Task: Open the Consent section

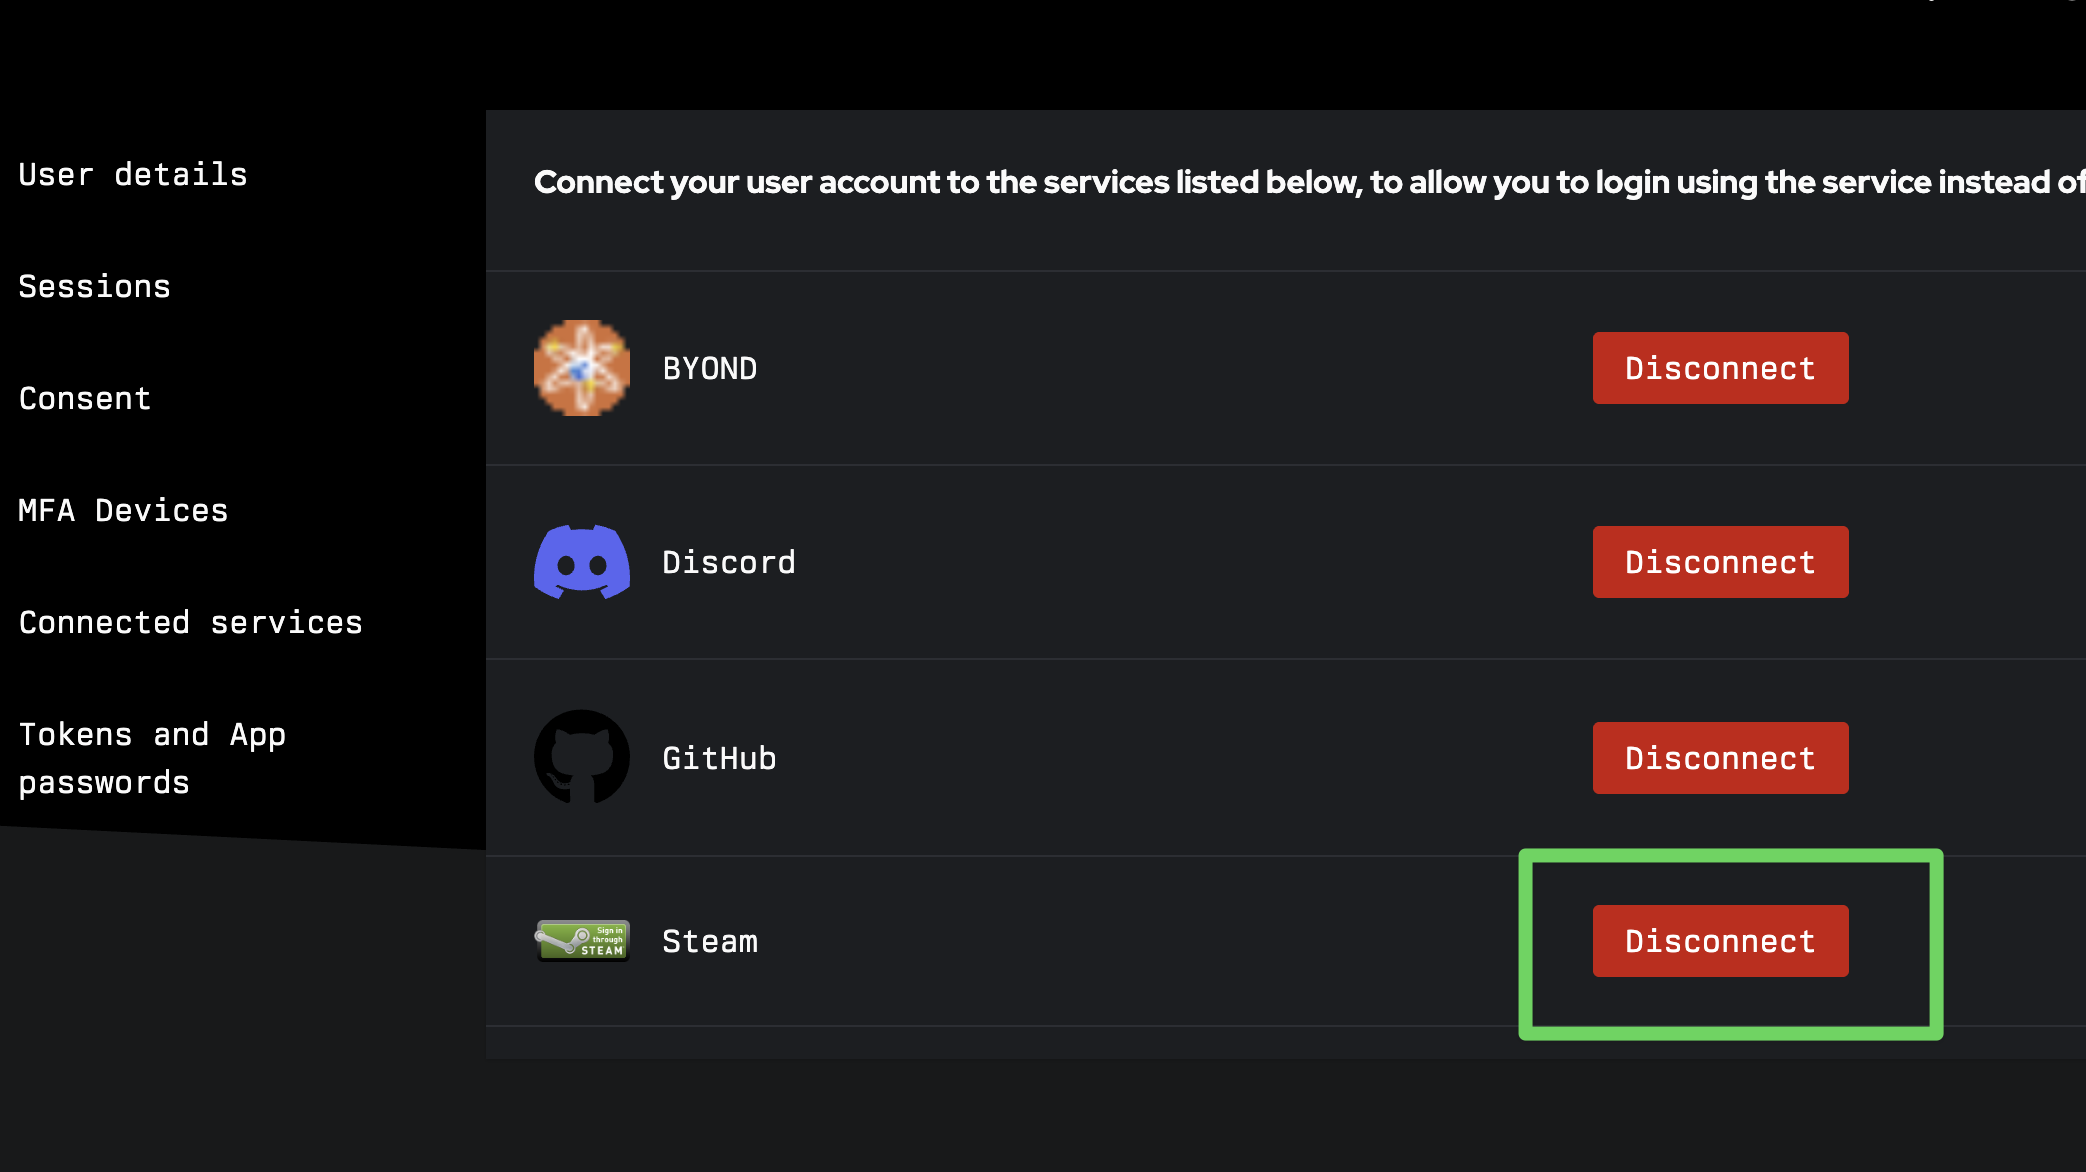Action: [x=85, y=399]
